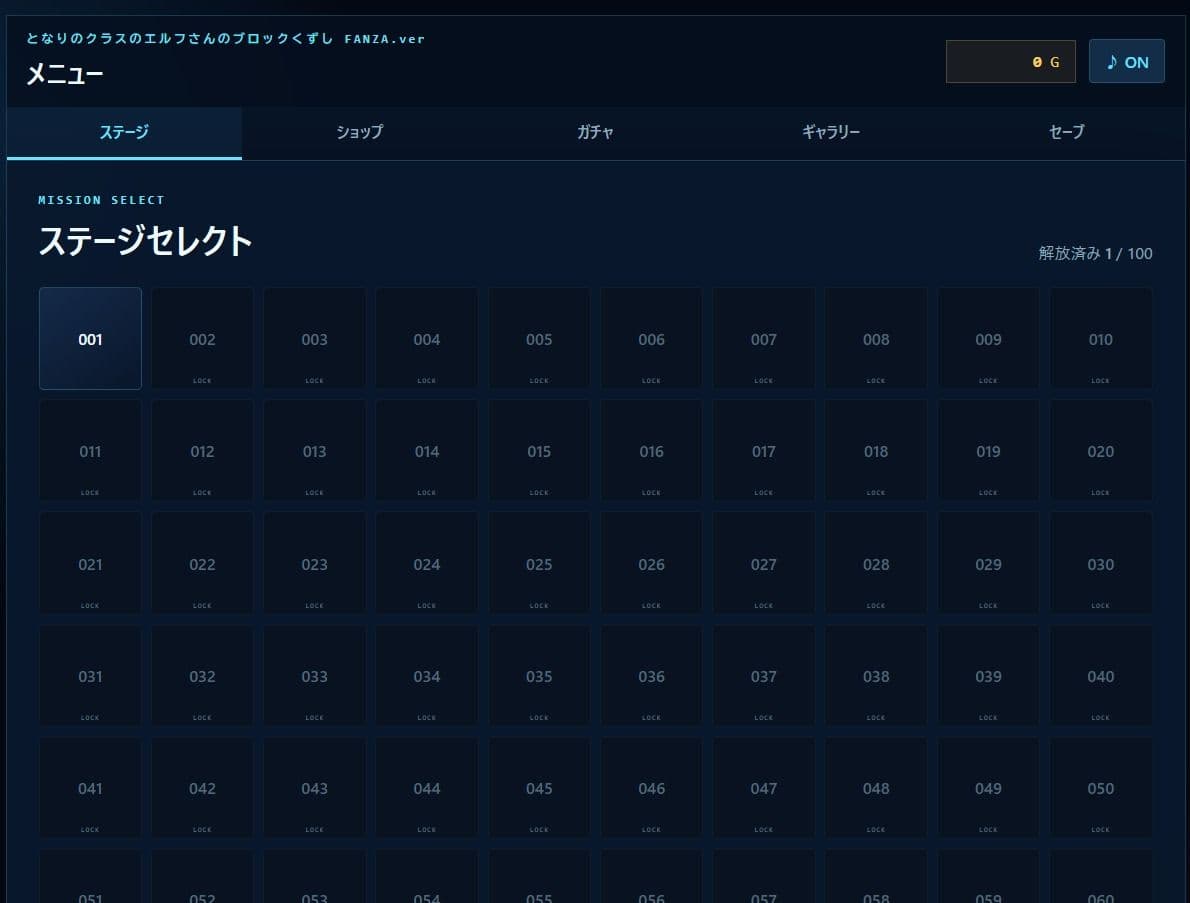Click stage tile 041

tap(90, 788)
